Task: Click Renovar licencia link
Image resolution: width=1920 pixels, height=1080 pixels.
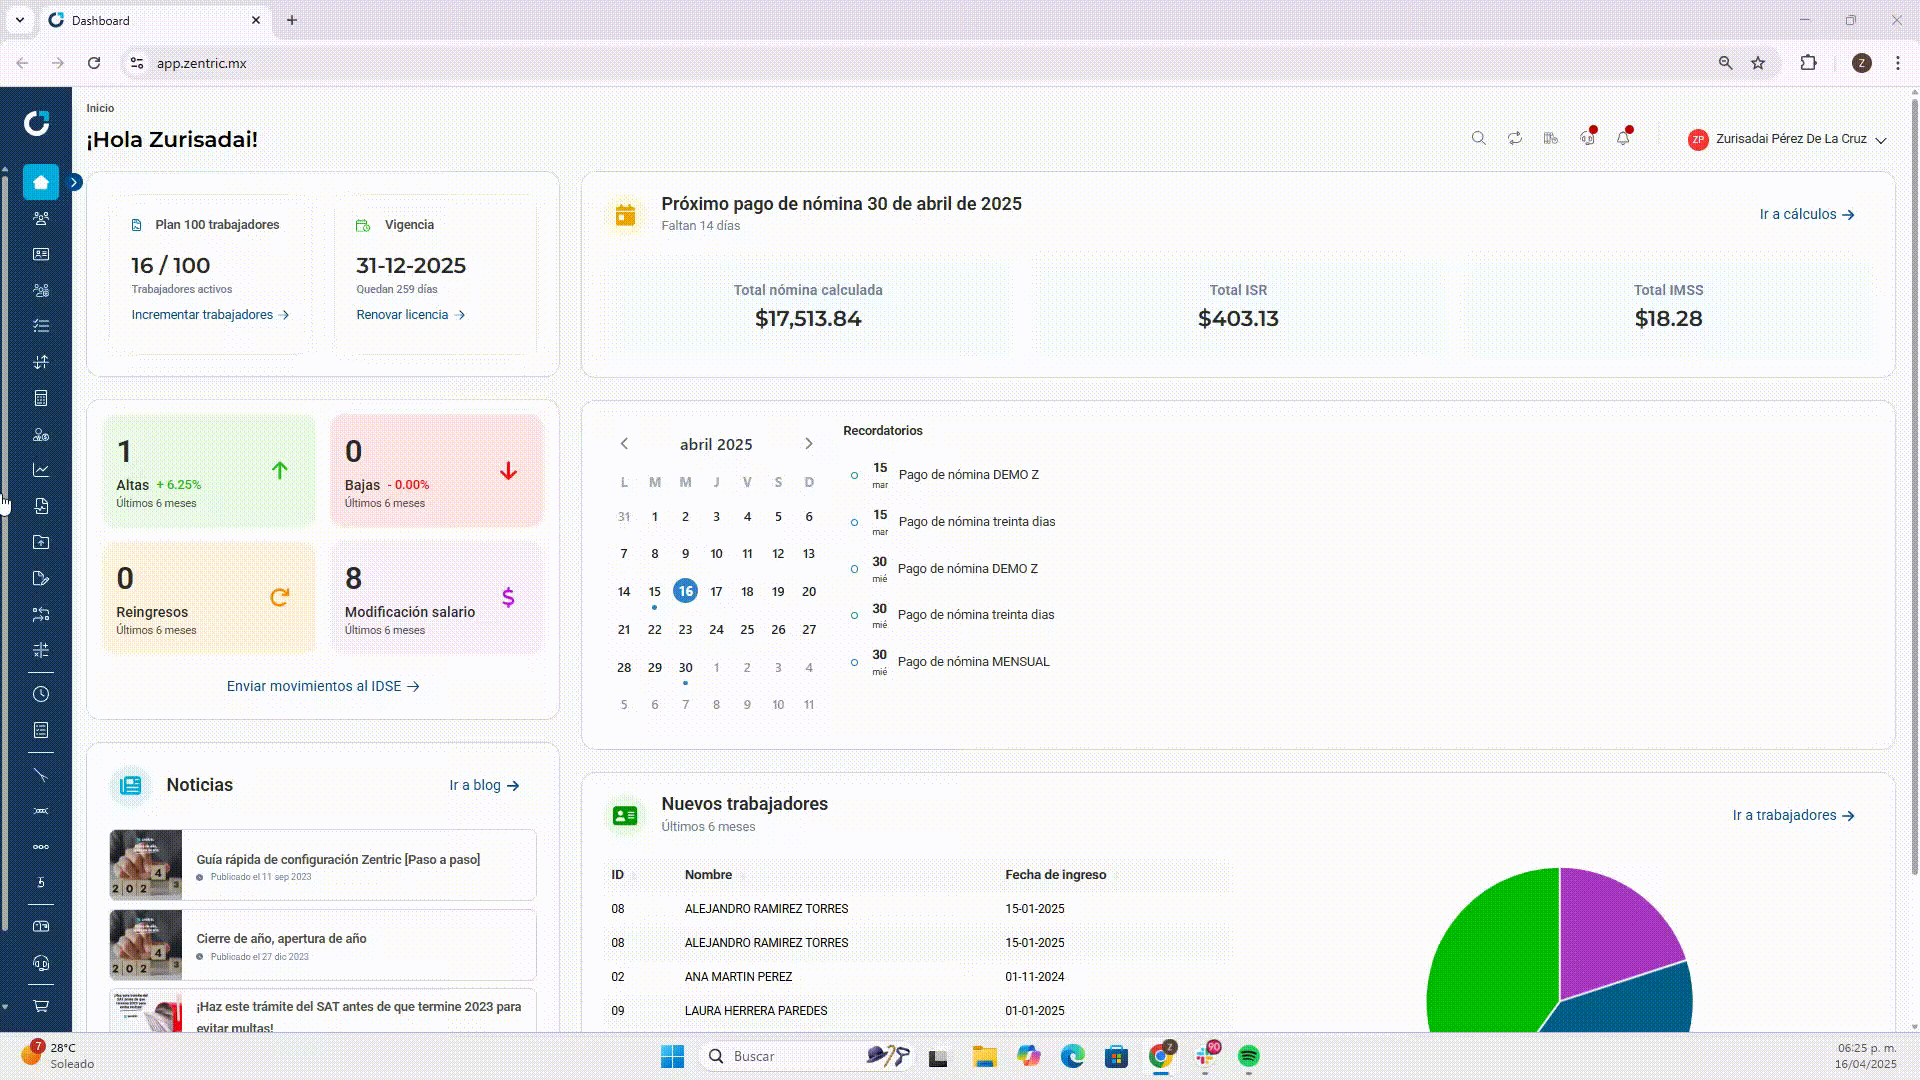Action: click(x=410, y=314)
